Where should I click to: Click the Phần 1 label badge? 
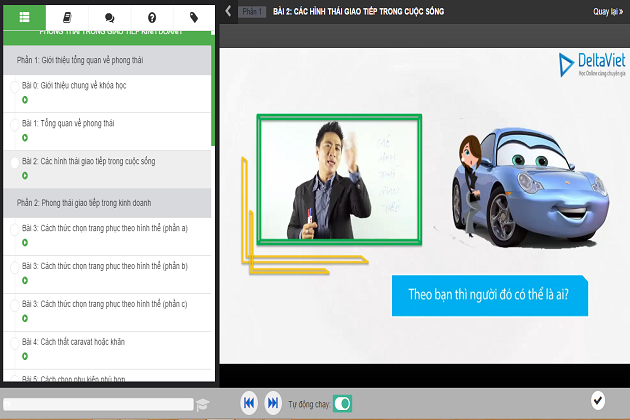252,12
